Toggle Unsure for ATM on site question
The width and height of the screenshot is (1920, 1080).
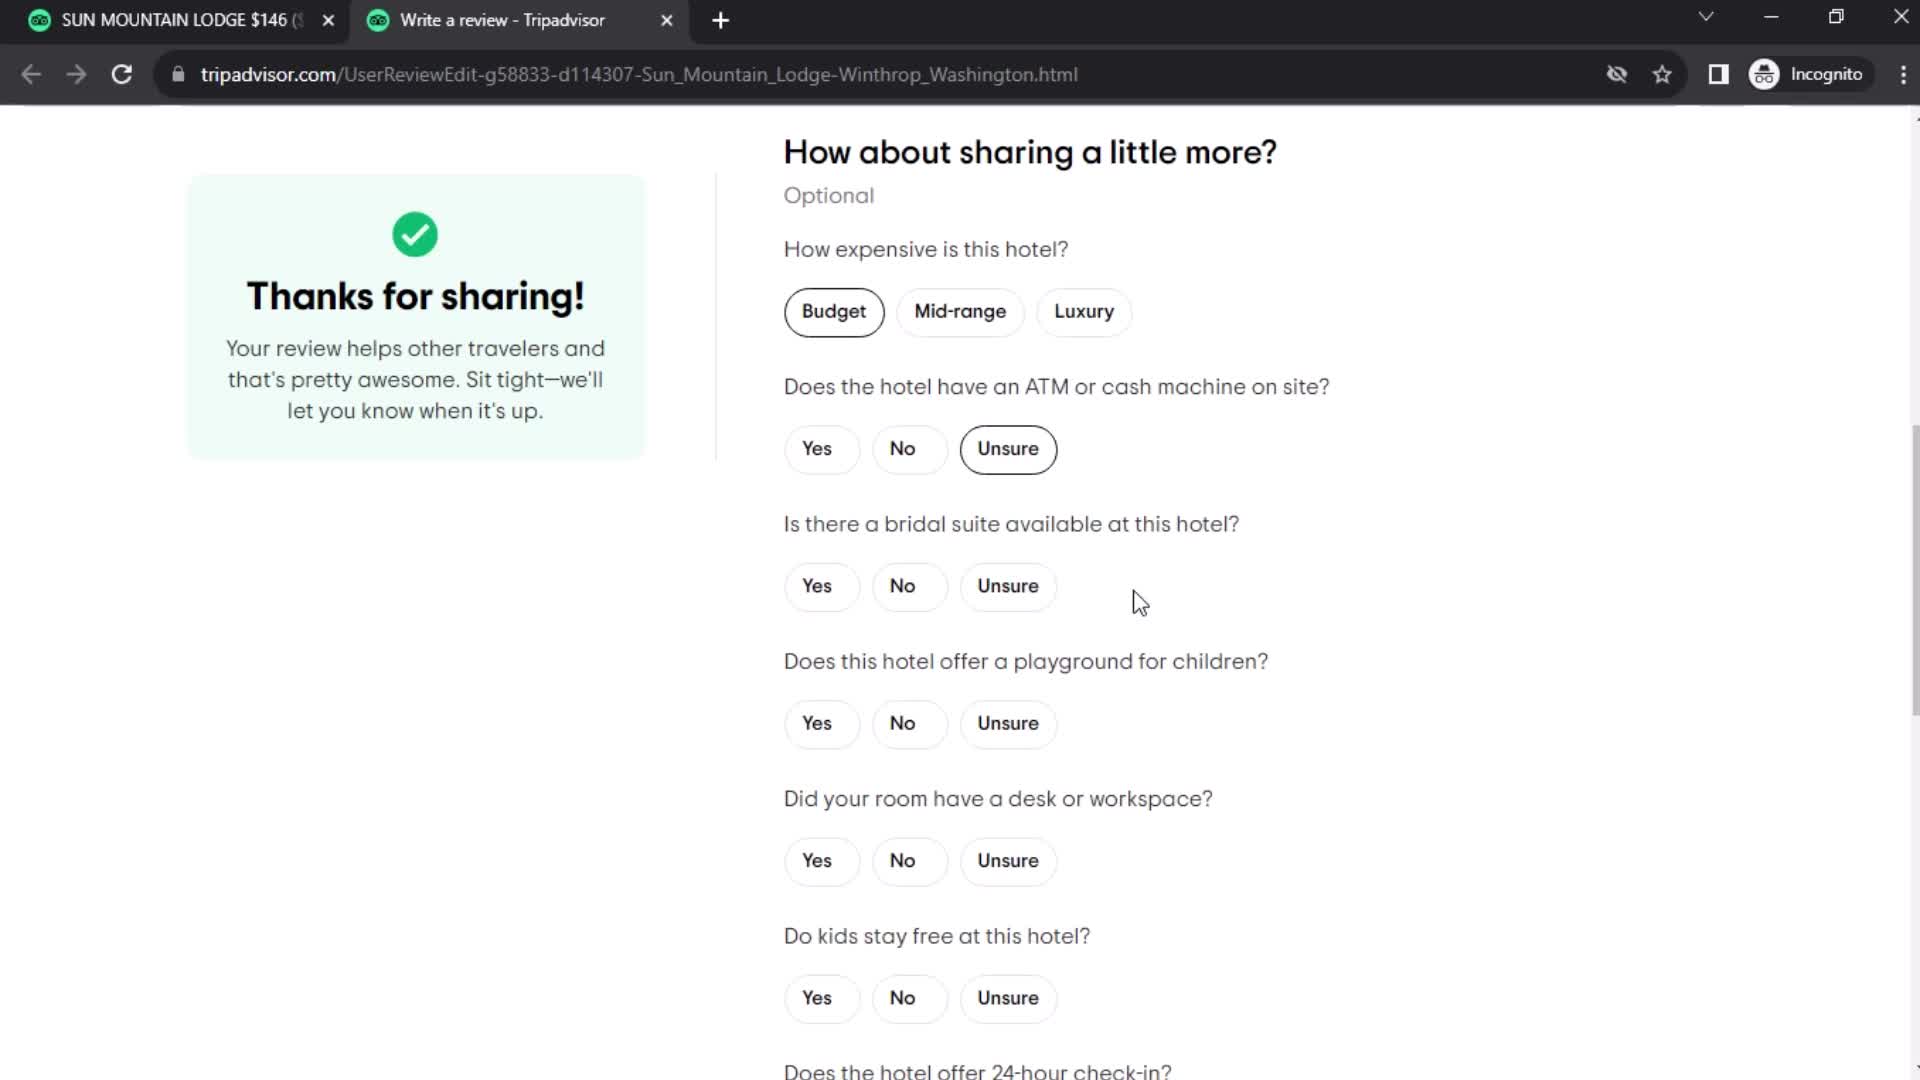tap(1009, 448)
